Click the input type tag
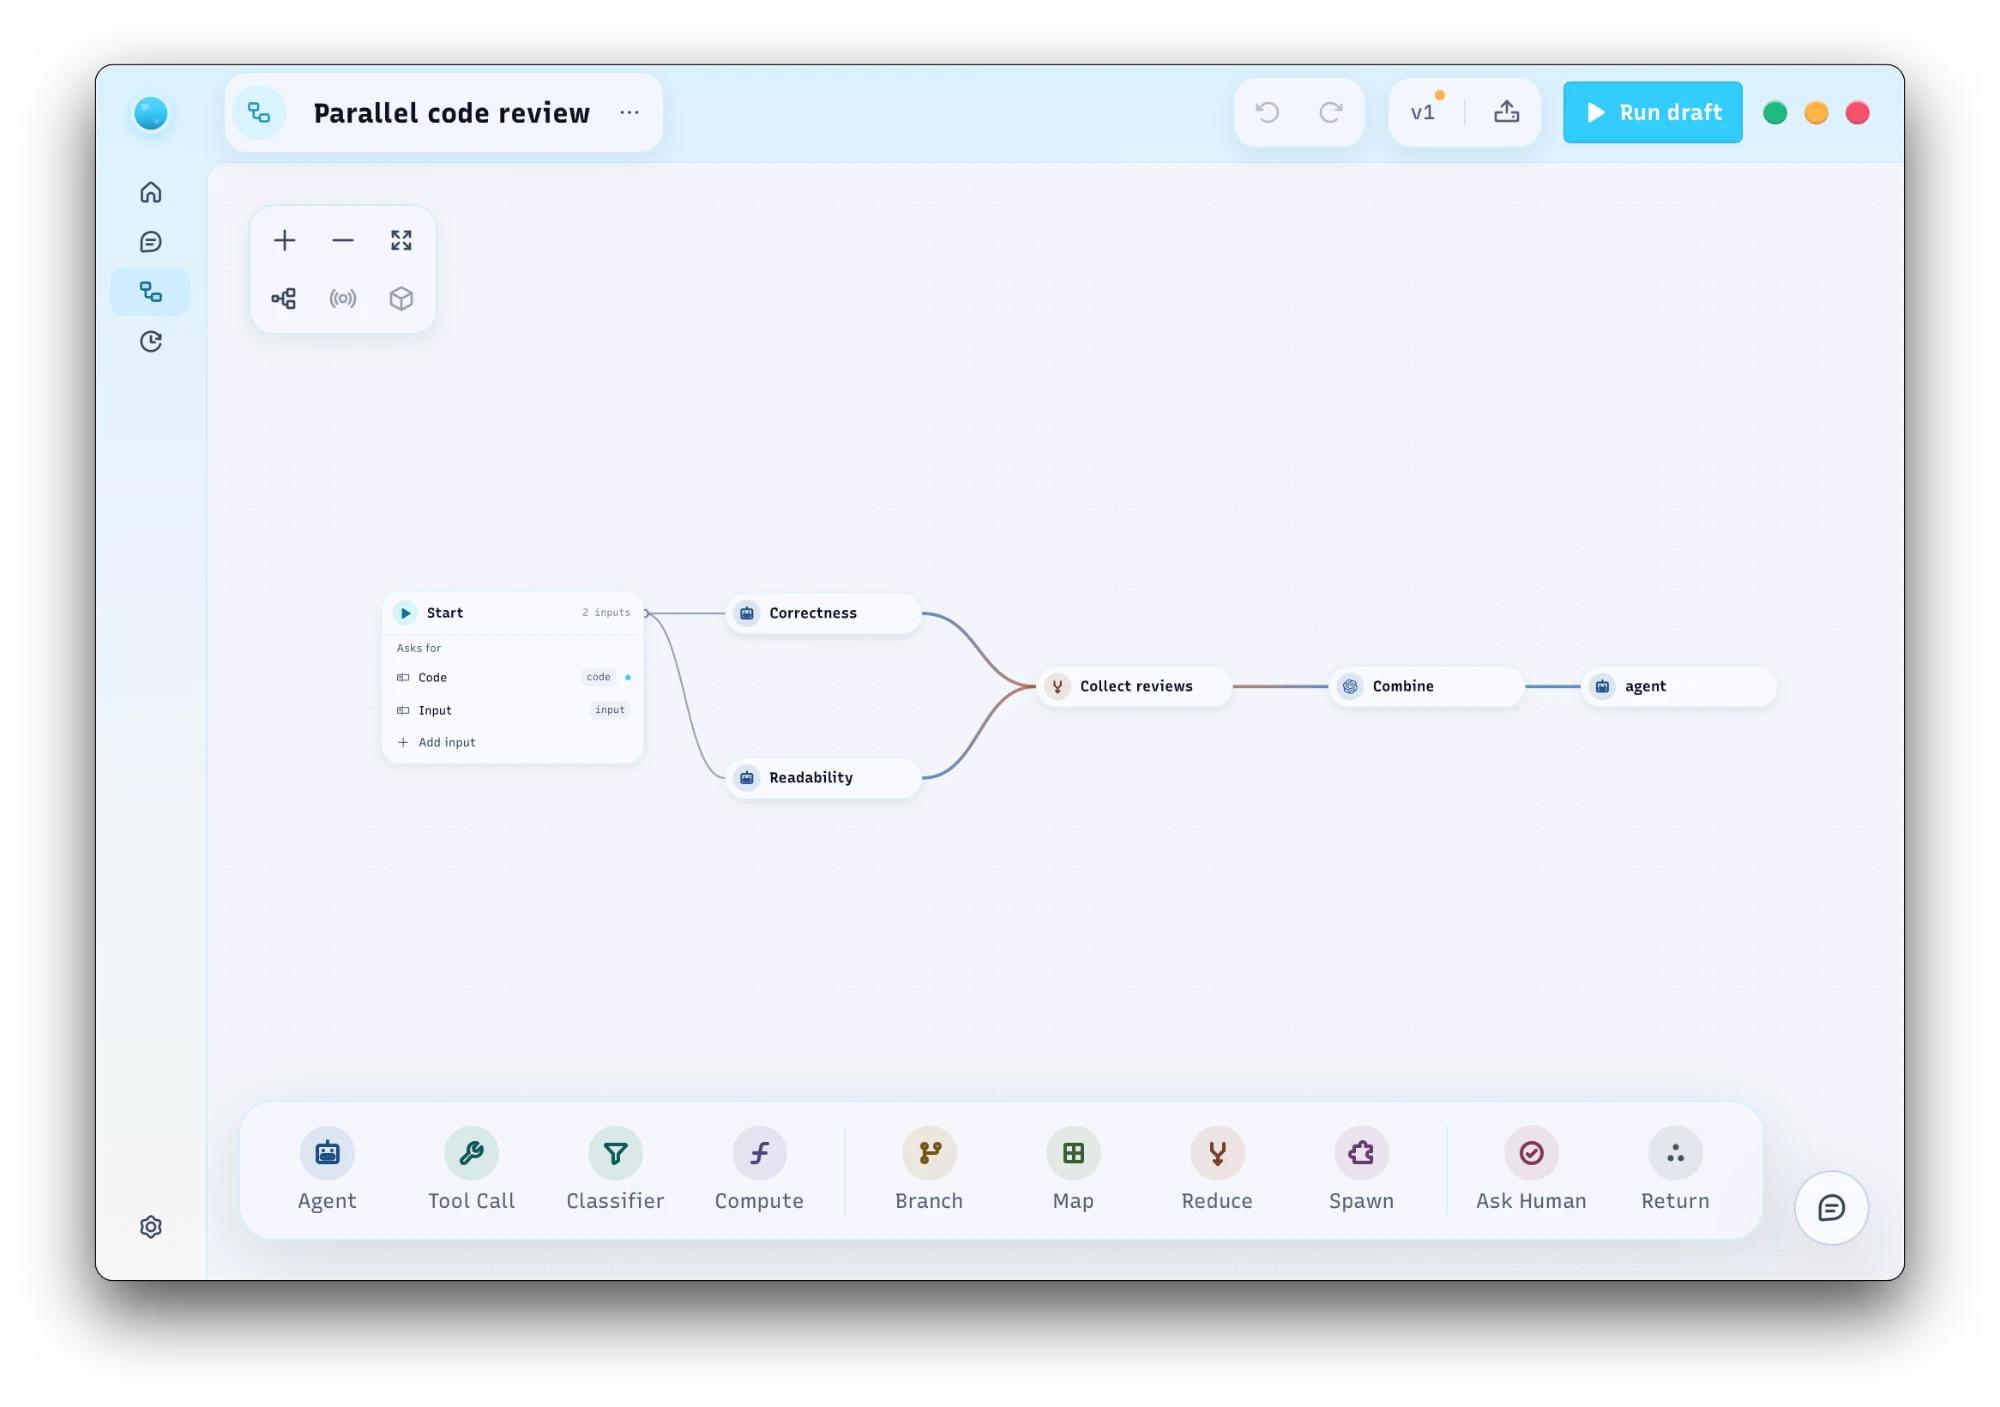The height and width of the screenshot is (1407, 2000). point(609,710)
